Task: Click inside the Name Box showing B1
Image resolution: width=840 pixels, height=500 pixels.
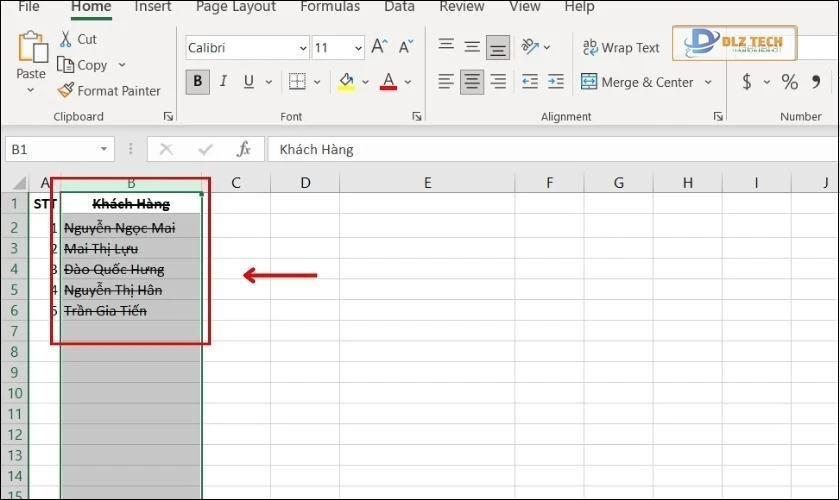Action: point(50,149)
